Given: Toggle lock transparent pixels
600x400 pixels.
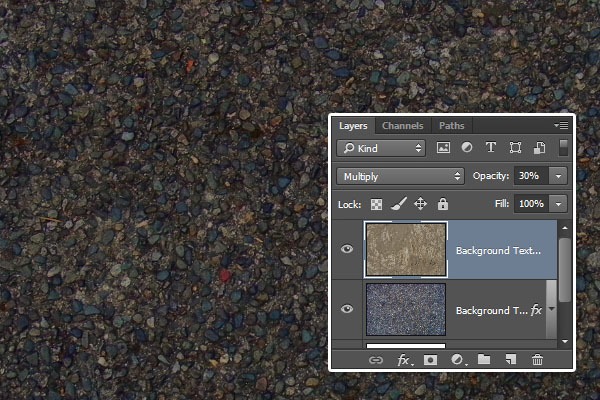Looking at the screenshot, I should click(377, 204).
